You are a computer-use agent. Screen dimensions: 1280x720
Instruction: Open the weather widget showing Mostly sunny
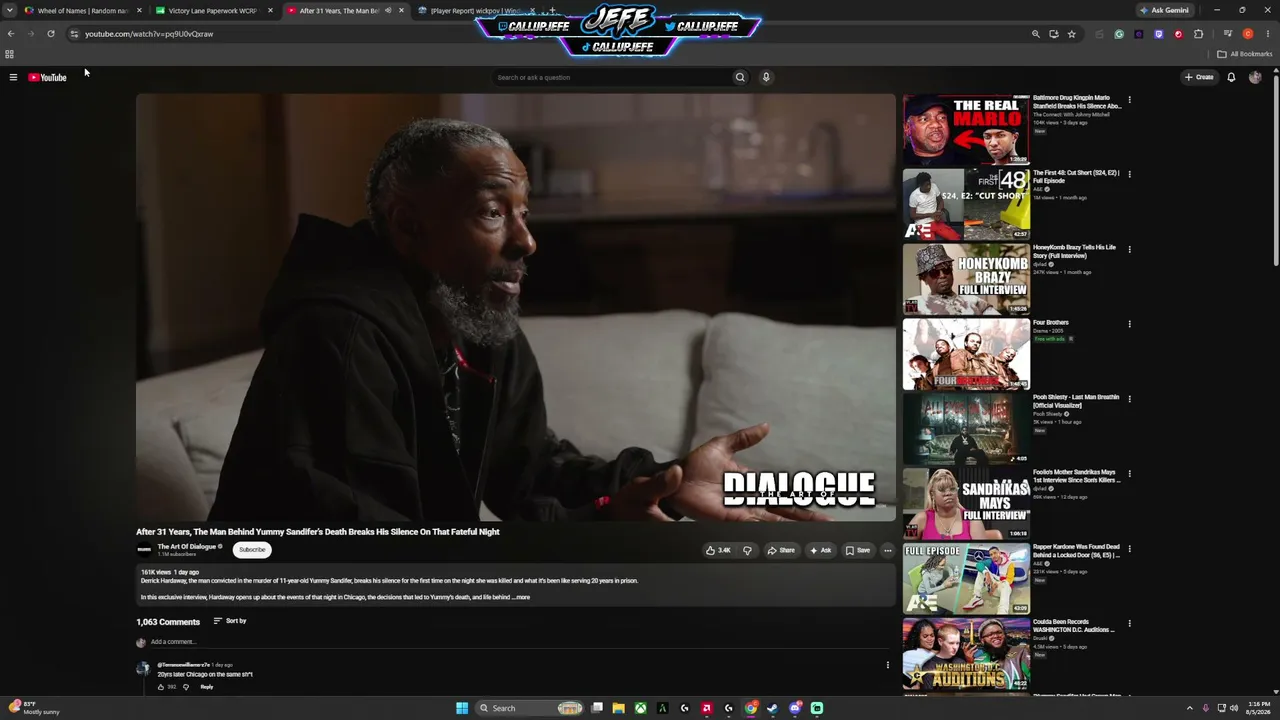coord(34,708)
